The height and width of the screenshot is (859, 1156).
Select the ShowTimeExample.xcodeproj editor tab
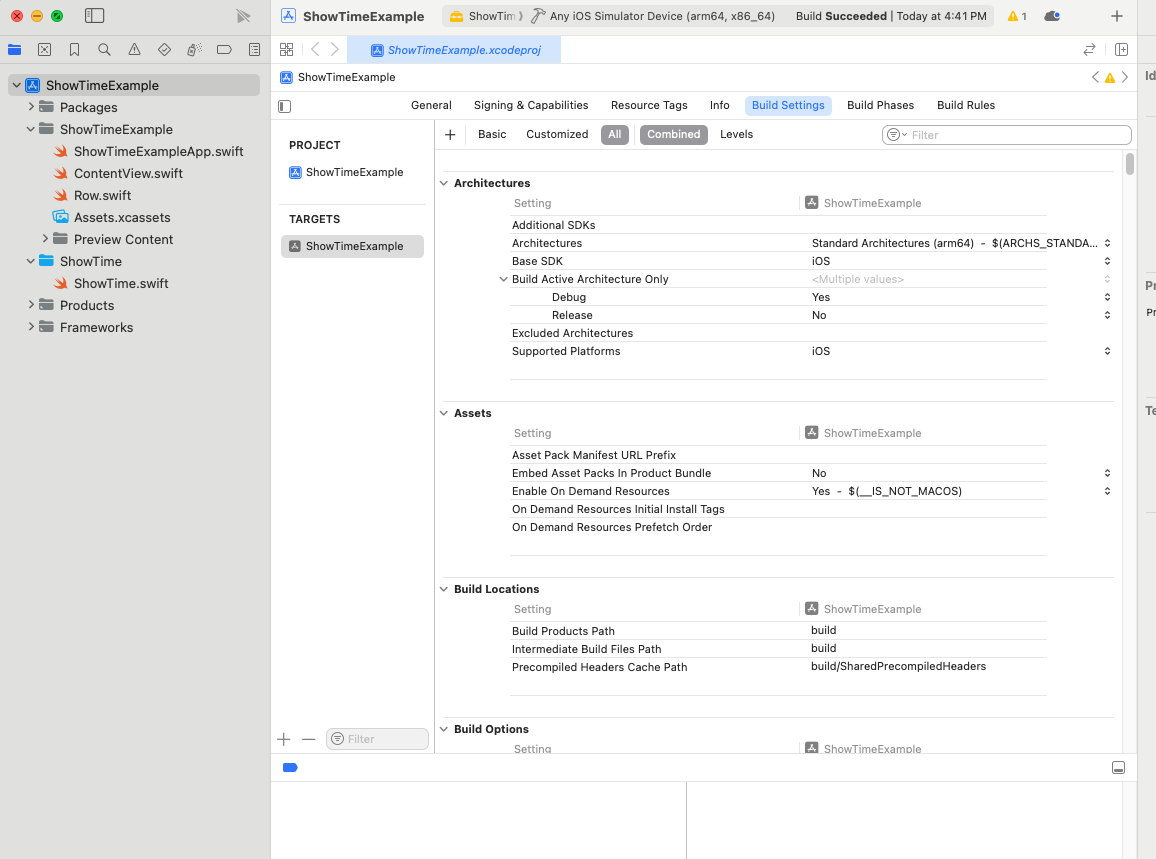tap(455, 50)
